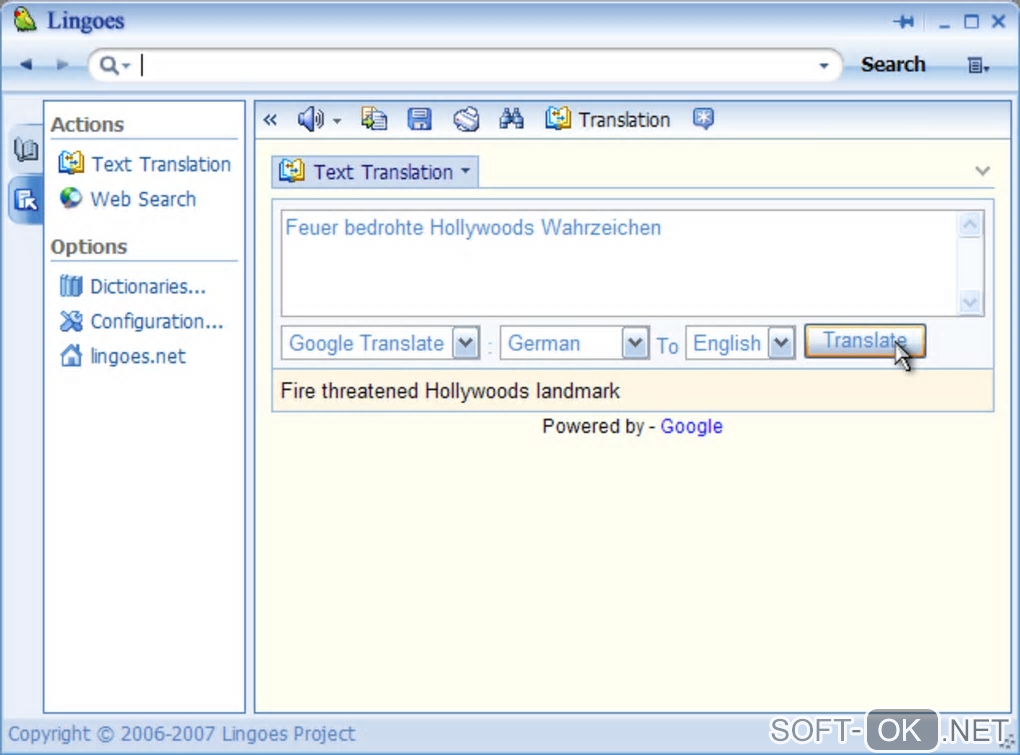
Task: Click the back navigation arrow
Action: (x=26, y=64)
